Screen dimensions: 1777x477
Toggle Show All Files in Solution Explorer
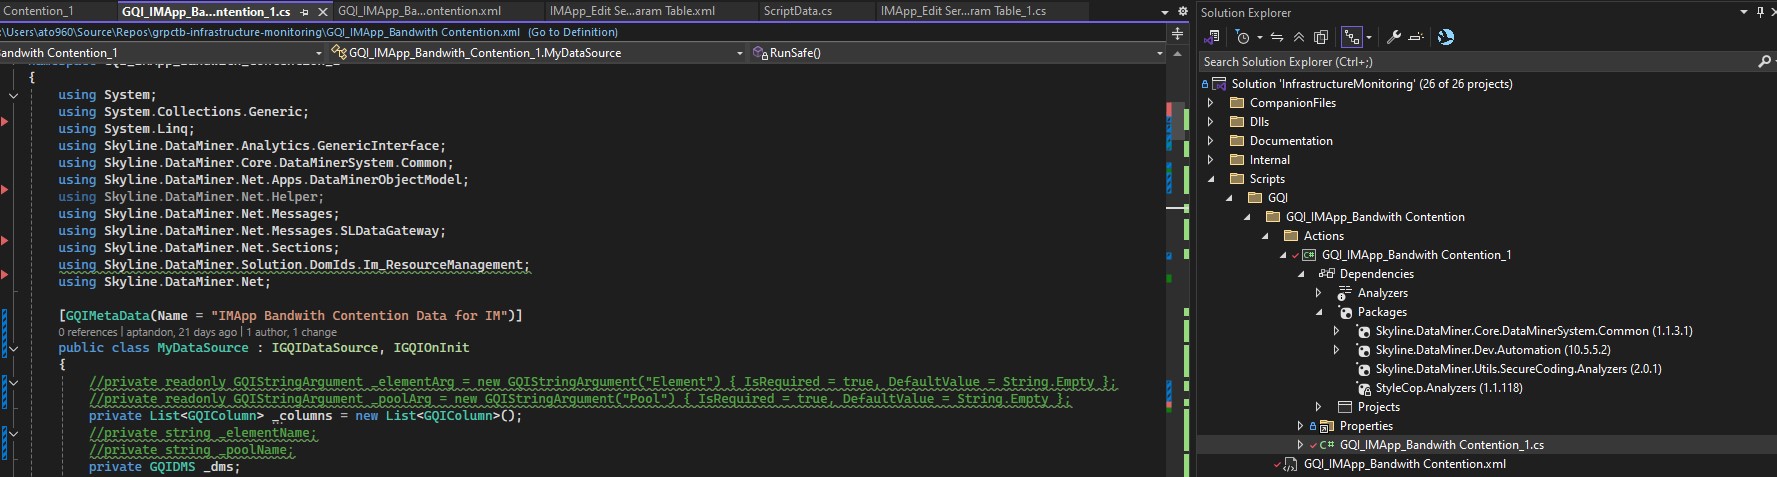(1321, 37)
